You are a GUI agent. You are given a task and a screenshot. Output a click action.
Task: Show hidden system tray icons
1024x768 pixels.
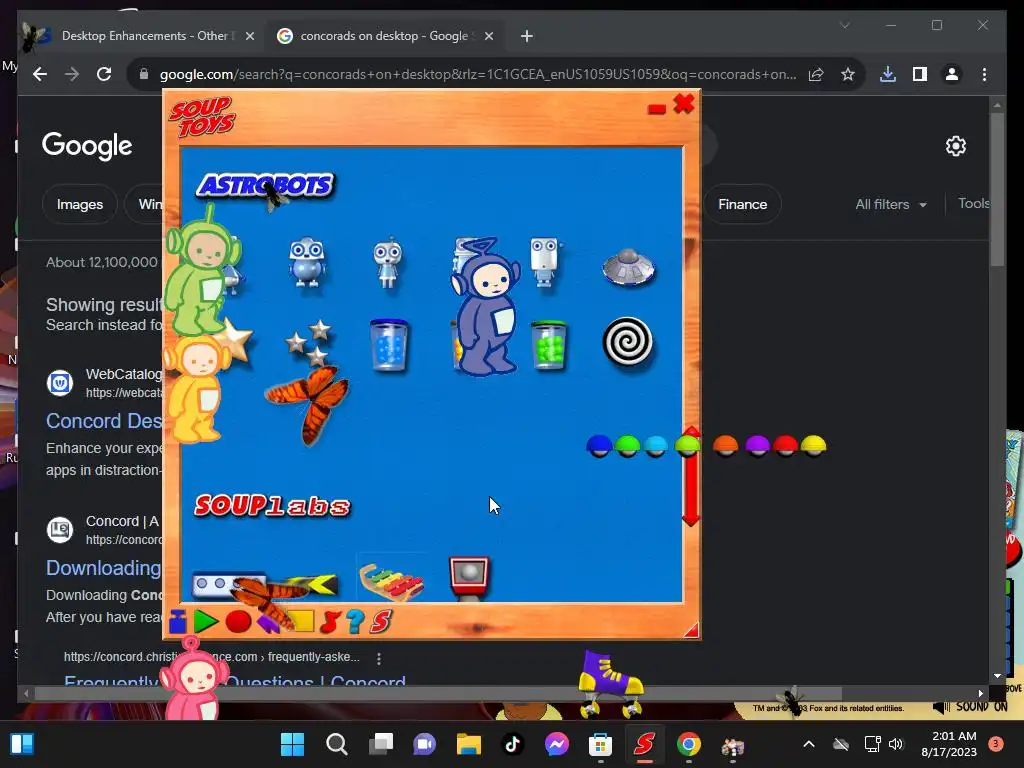(808, 744)
